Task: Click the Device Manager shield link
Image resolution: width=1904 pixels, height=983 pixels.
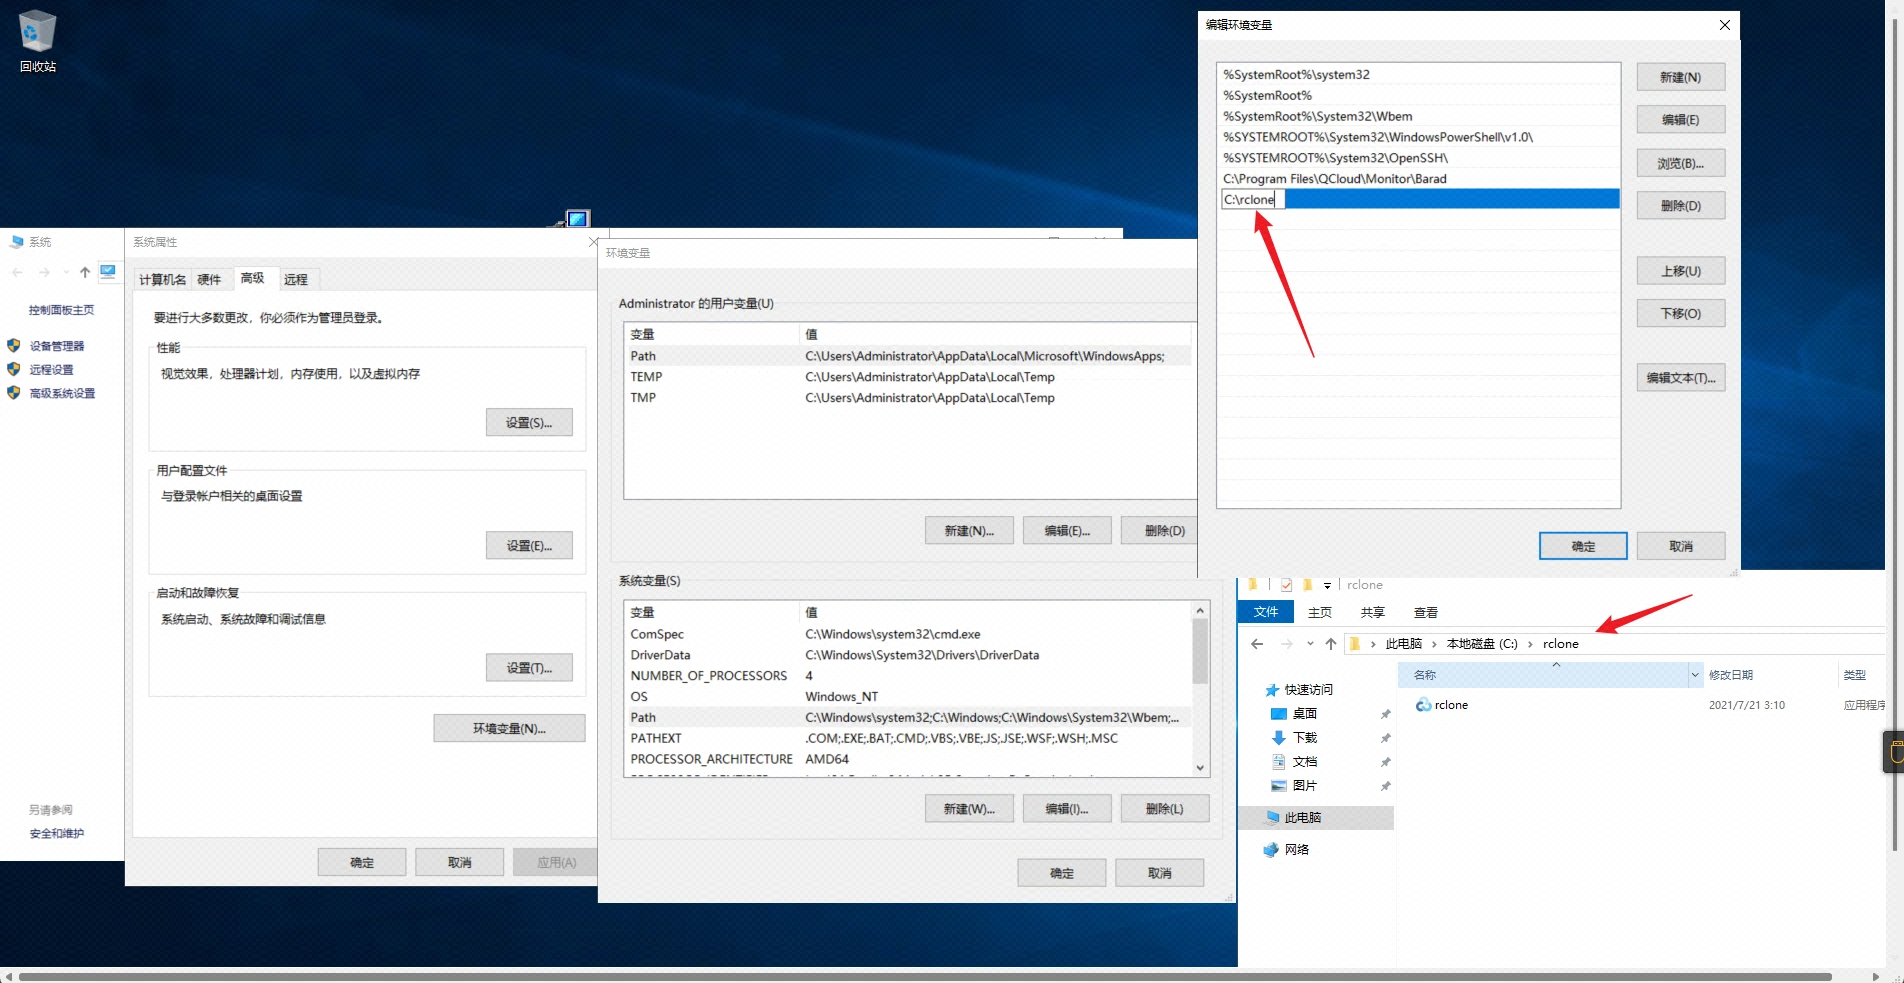Action: 57,346
